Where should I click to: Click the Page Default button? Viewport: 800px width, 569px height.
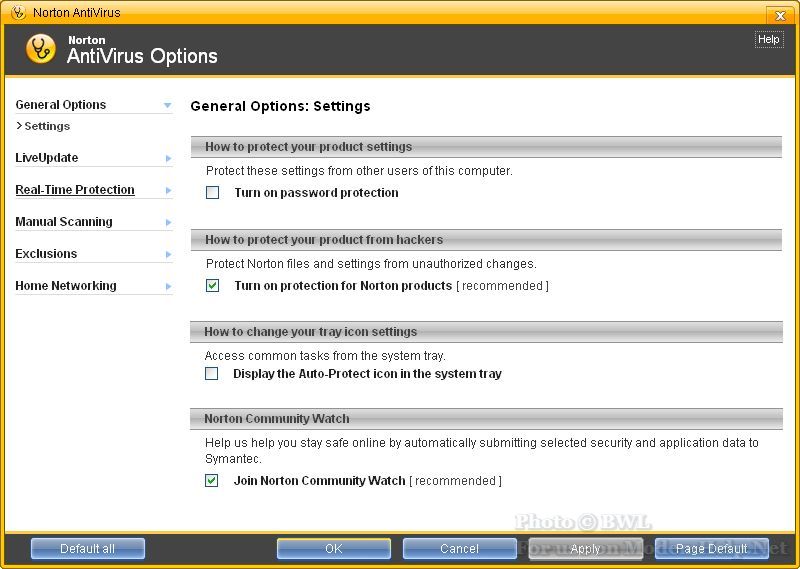(711, 549)
